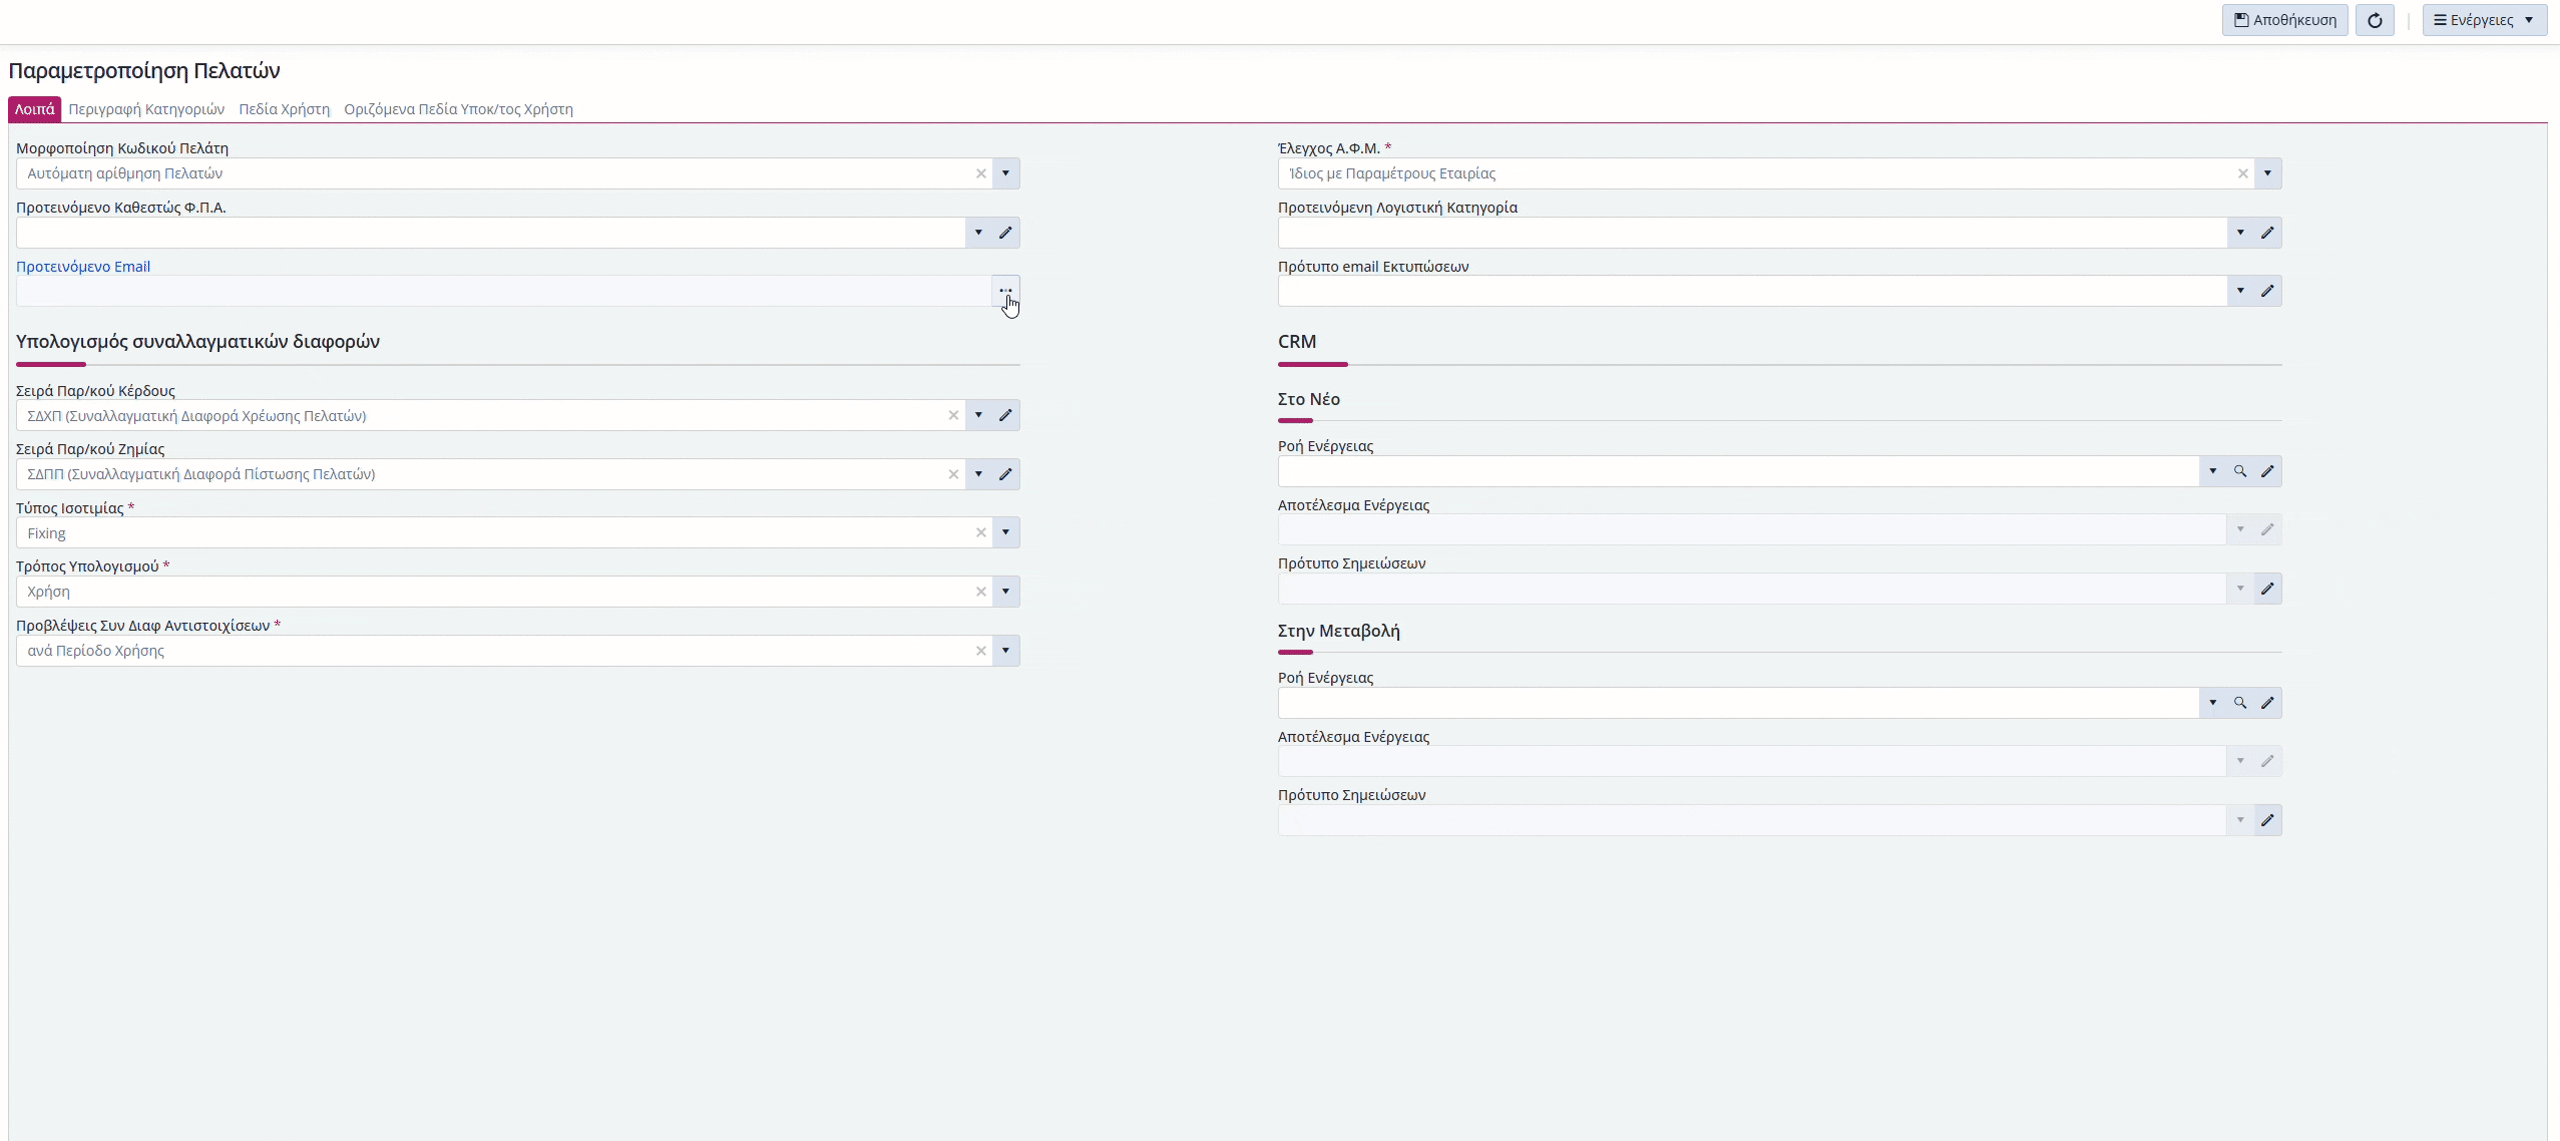Image resolution: width=2560 pixels, height=1141 pixels.
Task: Expand the Προτεινόμενο Καθεστώς Φ.Π.Α. dropdown
Action: point(979,233)
